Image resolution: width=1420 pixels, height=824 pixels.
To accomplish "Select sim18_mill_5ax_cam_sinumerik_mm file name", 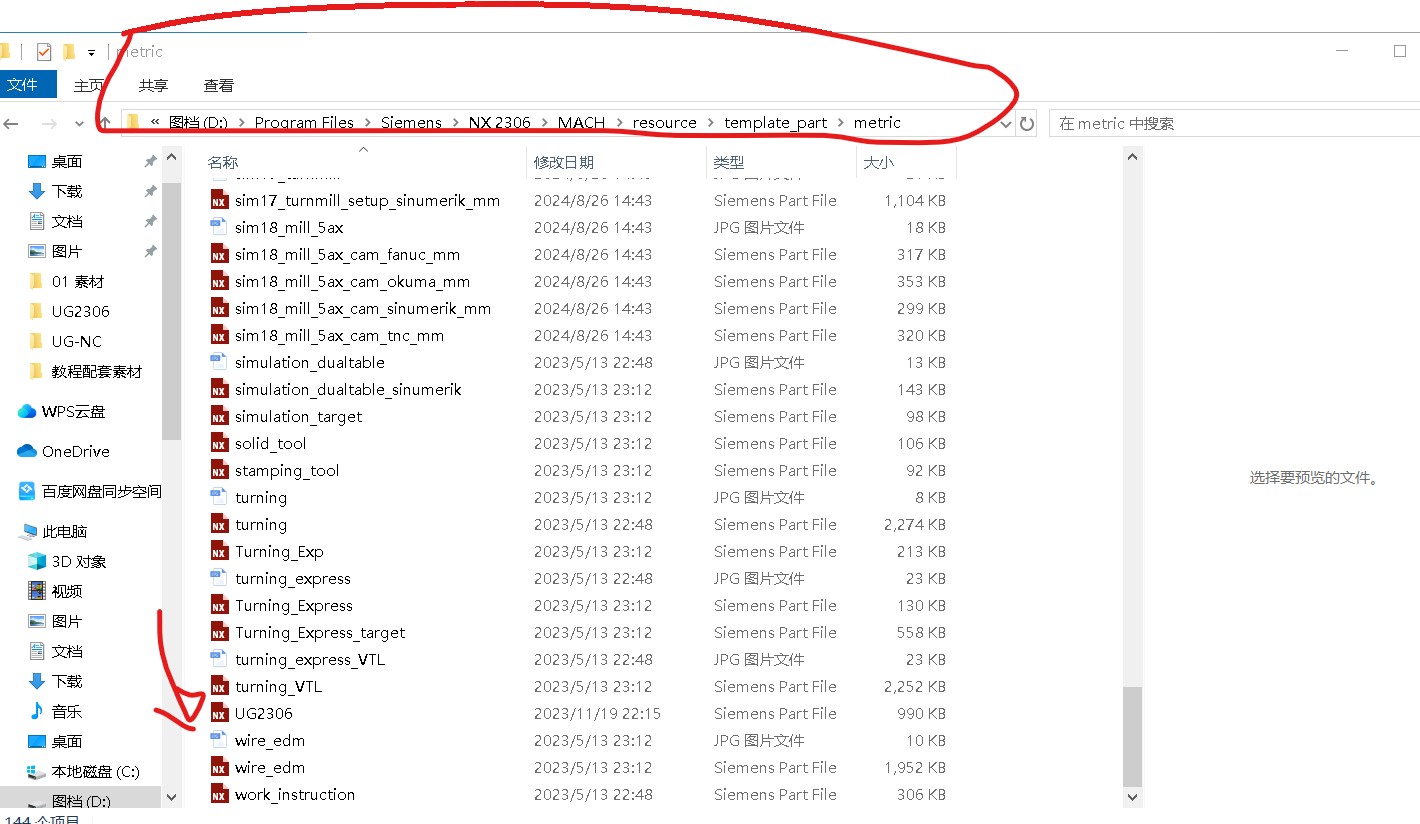I will (x=363, y=308).
